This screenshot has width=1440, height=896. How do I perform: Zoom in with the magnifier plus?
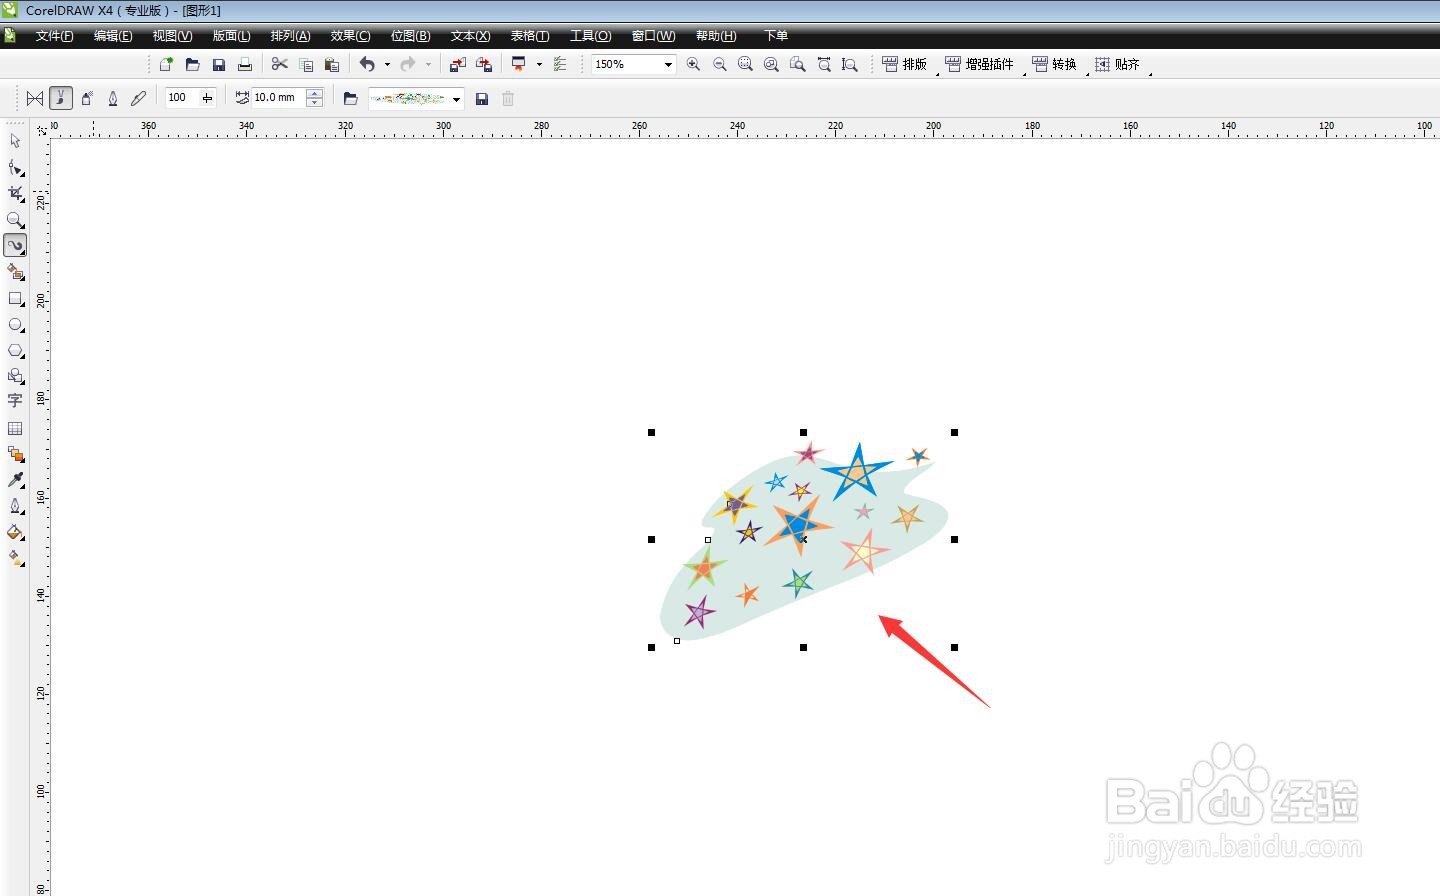click(x=693, y=64)
